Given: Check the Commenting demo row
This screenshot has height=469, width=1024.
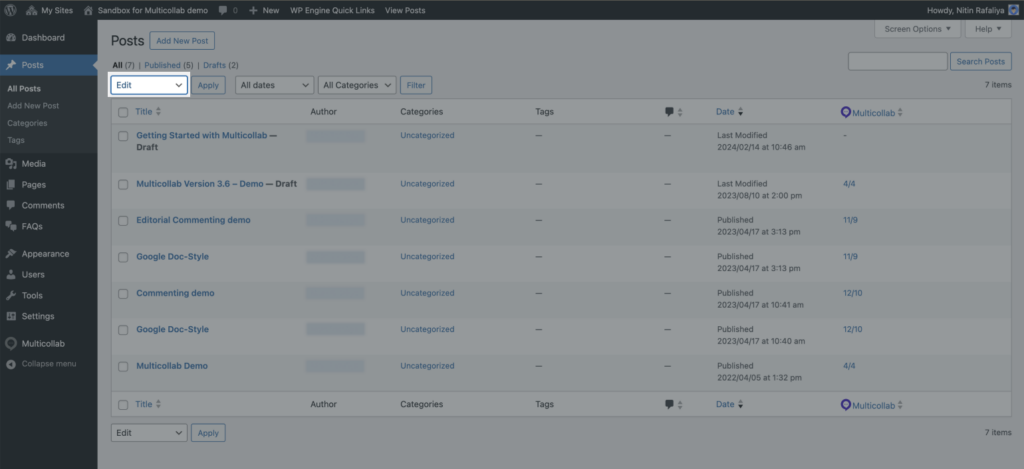Looking at the screenshot, I should tap(123, 294).
